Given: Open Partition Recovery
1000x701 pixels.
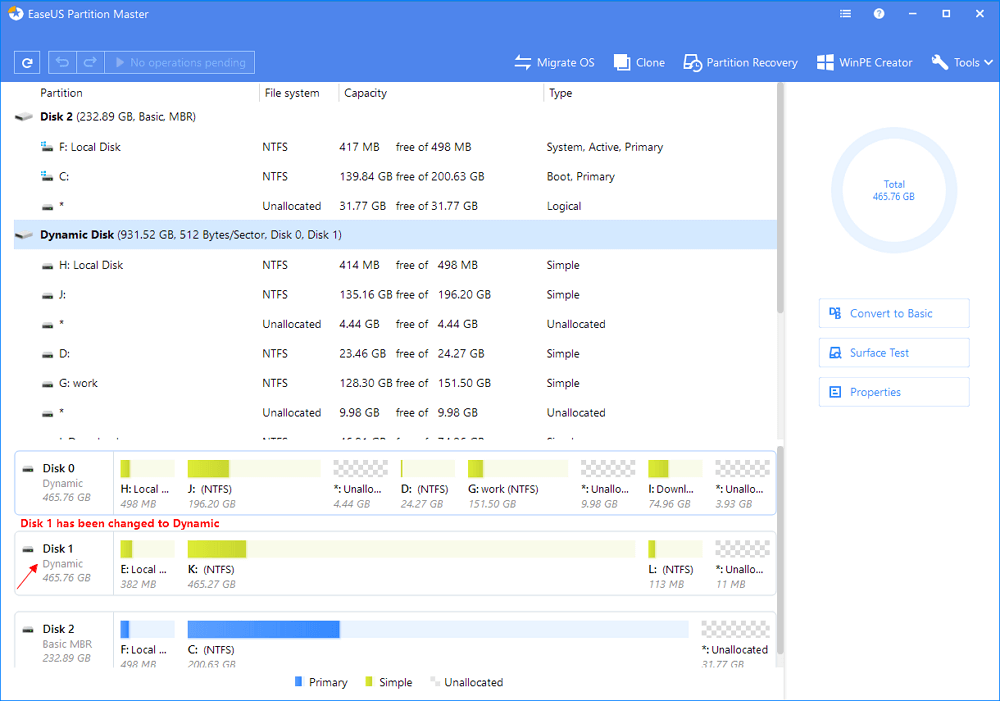Looking at the screenshot, I should (x=740, y=63).
